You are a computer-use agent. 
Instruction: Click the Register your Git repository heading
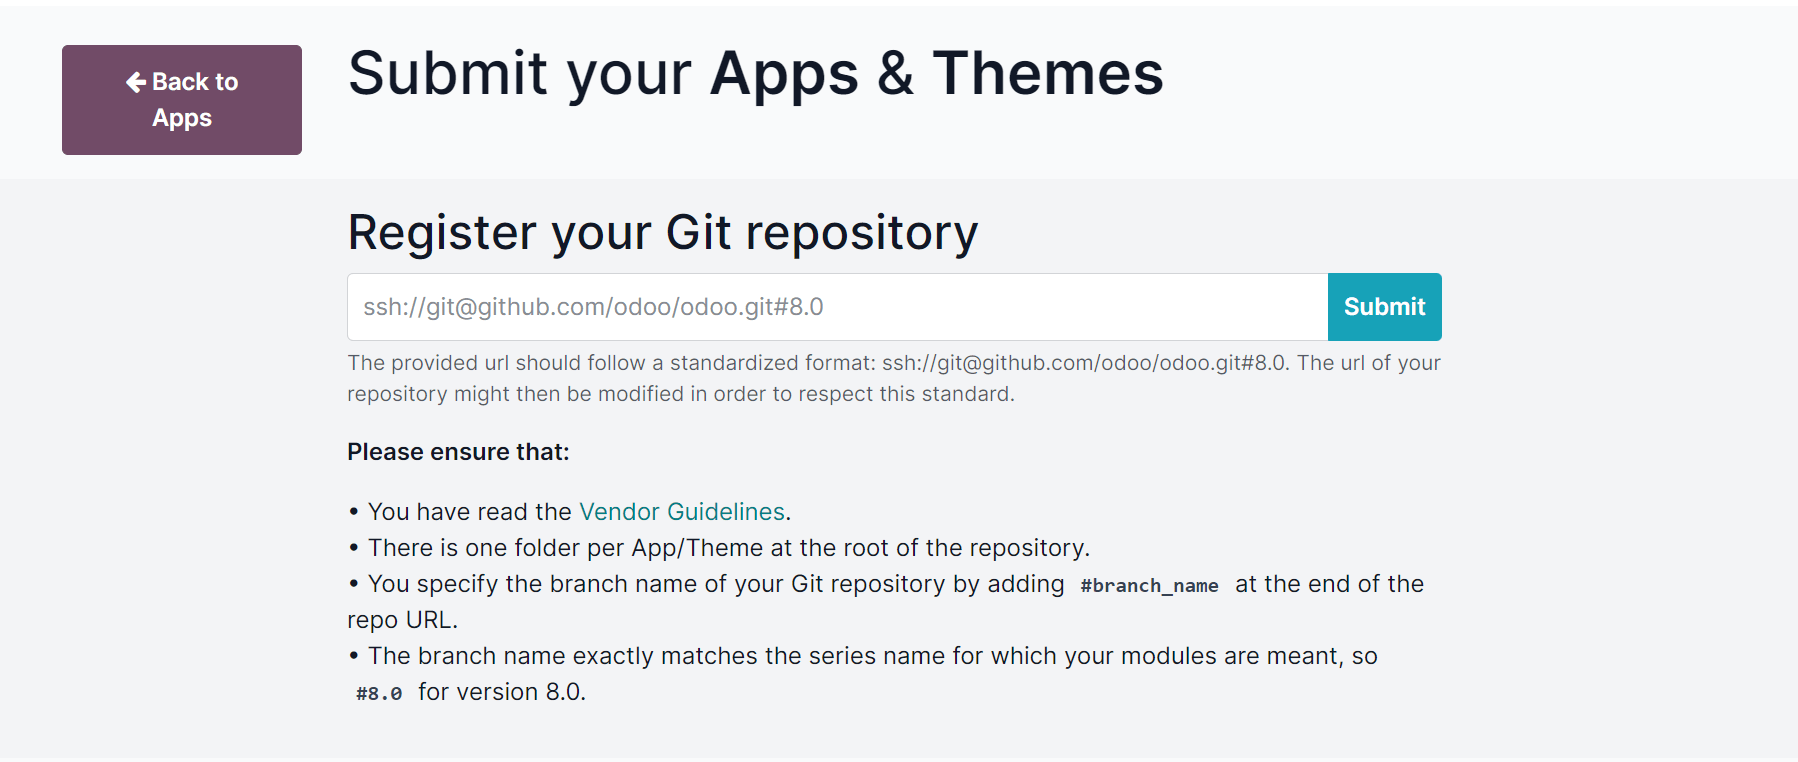click(662, 233)
